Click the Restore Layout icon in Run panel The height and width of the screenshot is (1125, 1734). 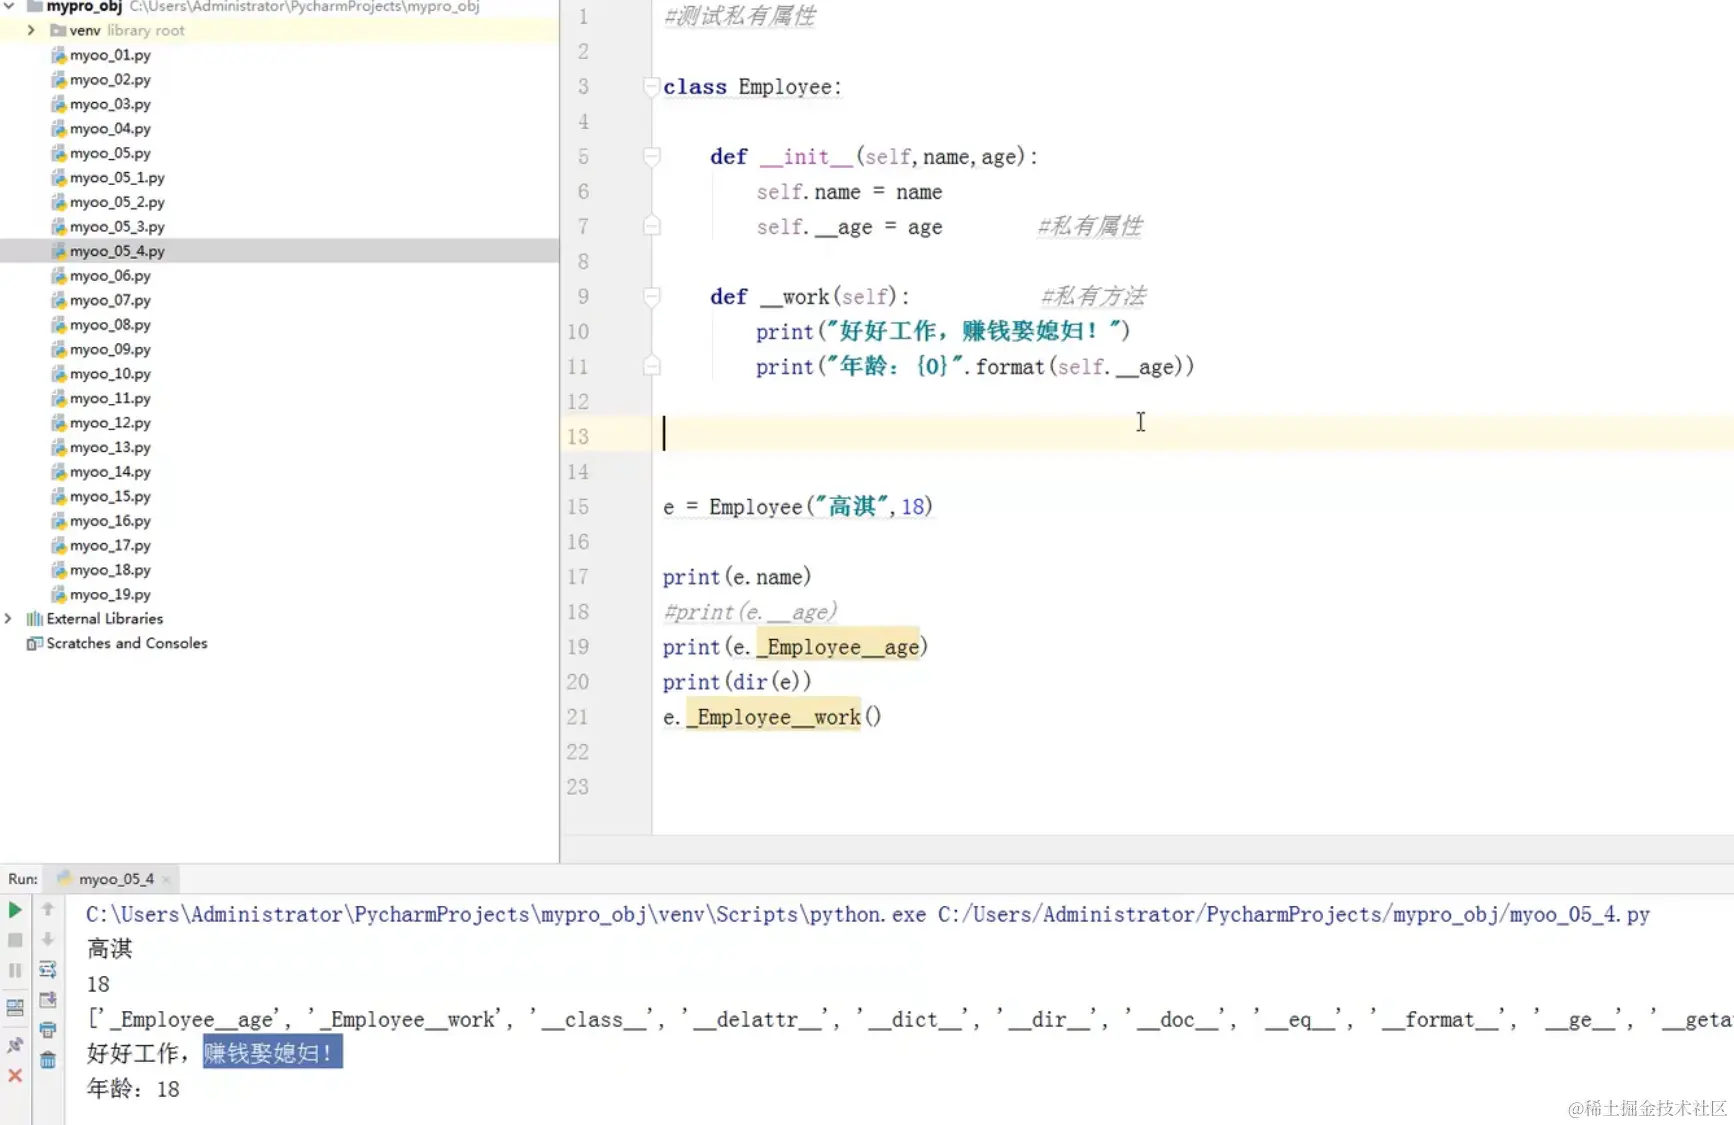15,1008
